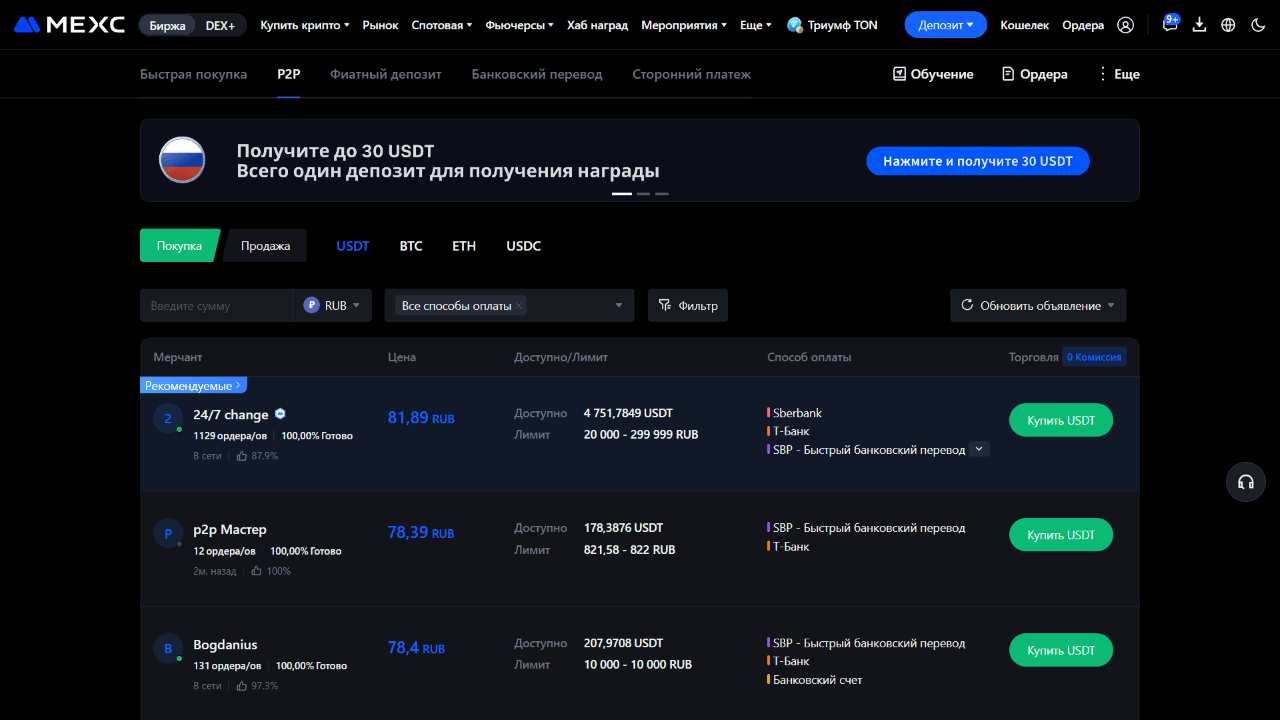Expand more payment methods for 24/7 change
Image resolution: width=1280 pixels, height=720 pixels.
pyautogui.click(x=980, y=450)
